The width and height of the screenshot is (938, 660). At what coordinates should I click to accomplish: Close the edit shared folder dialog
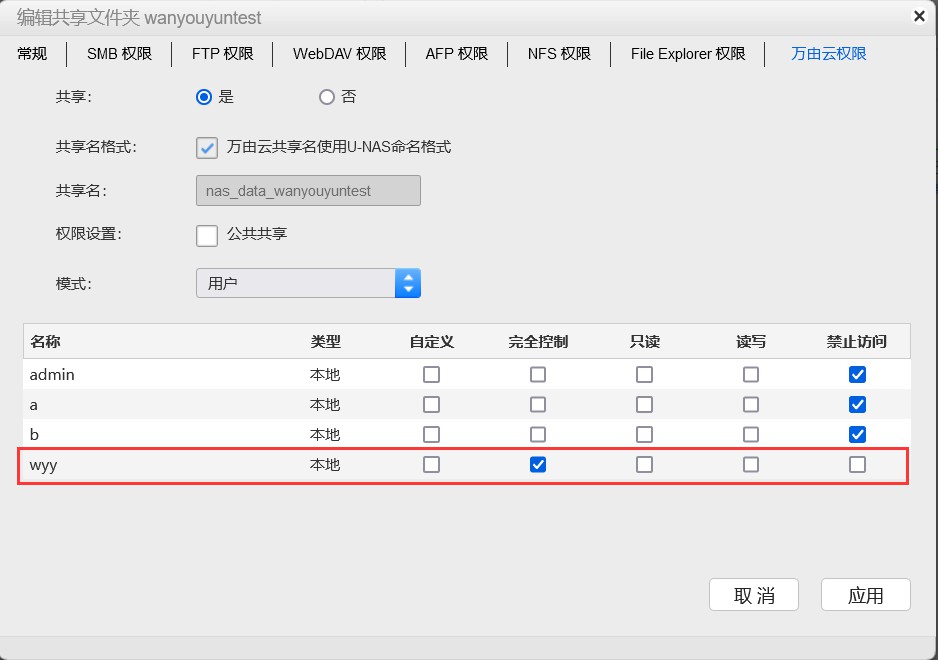coord(919,16)
